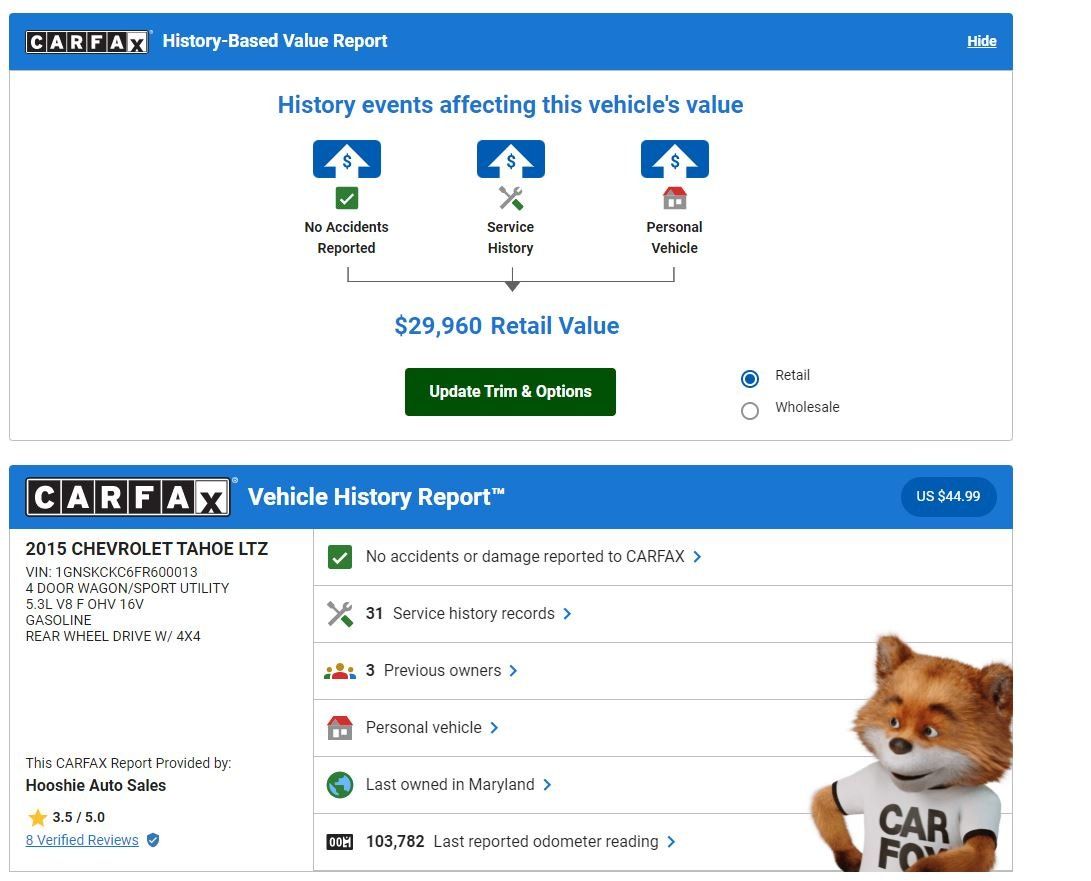The image size is (1091, 881).
Task: Click the Service History label under the arrow
Action: (x=511, y=237)
